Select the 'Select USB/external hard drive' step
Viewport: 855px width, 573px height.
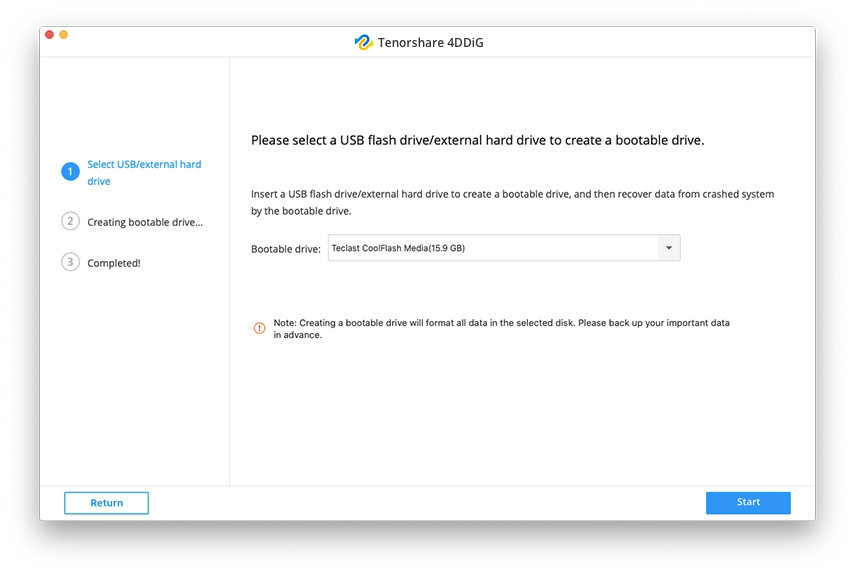(144, 172)
